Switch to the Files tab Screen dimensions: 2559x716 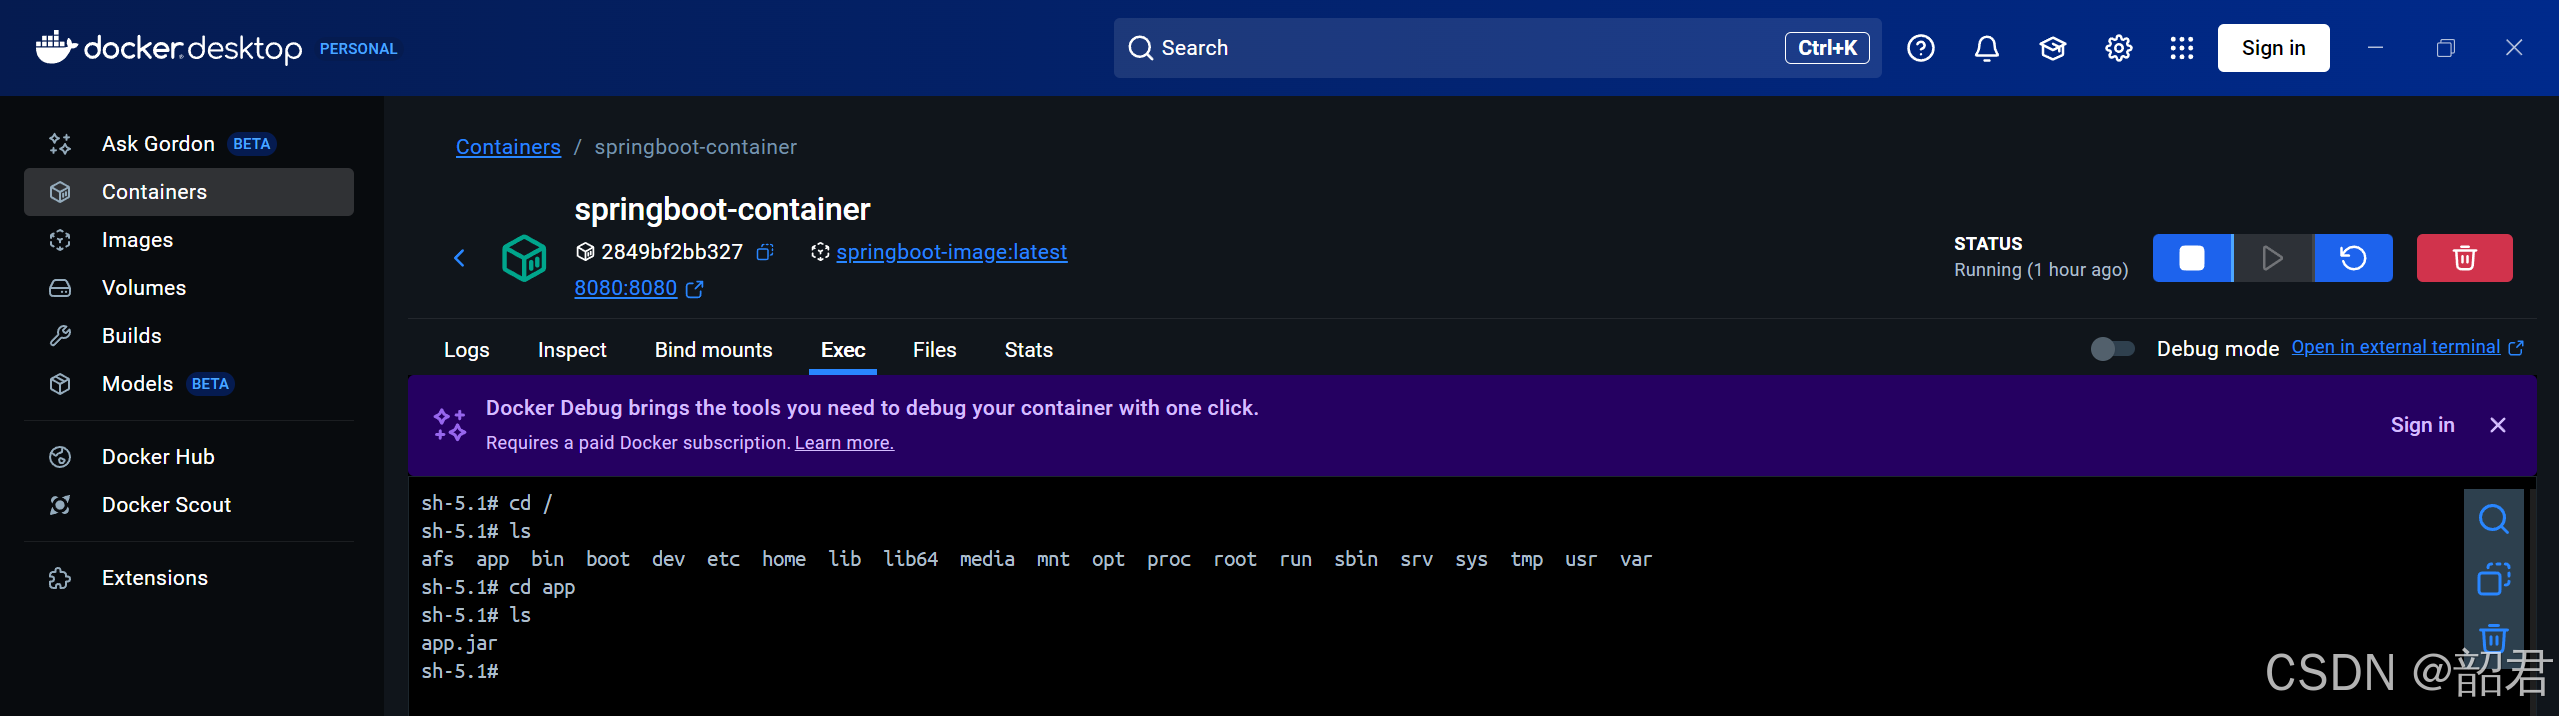[934, 350]
